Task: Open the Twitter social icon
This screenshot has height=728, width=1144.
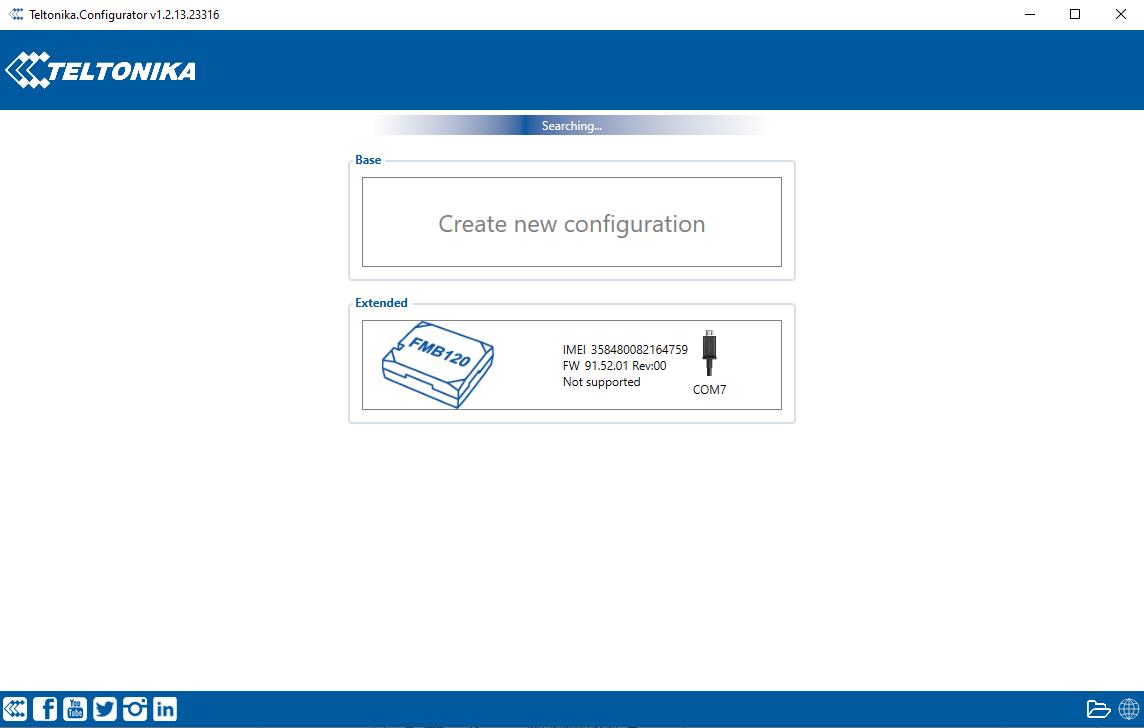Action: [x=105, y=709]
